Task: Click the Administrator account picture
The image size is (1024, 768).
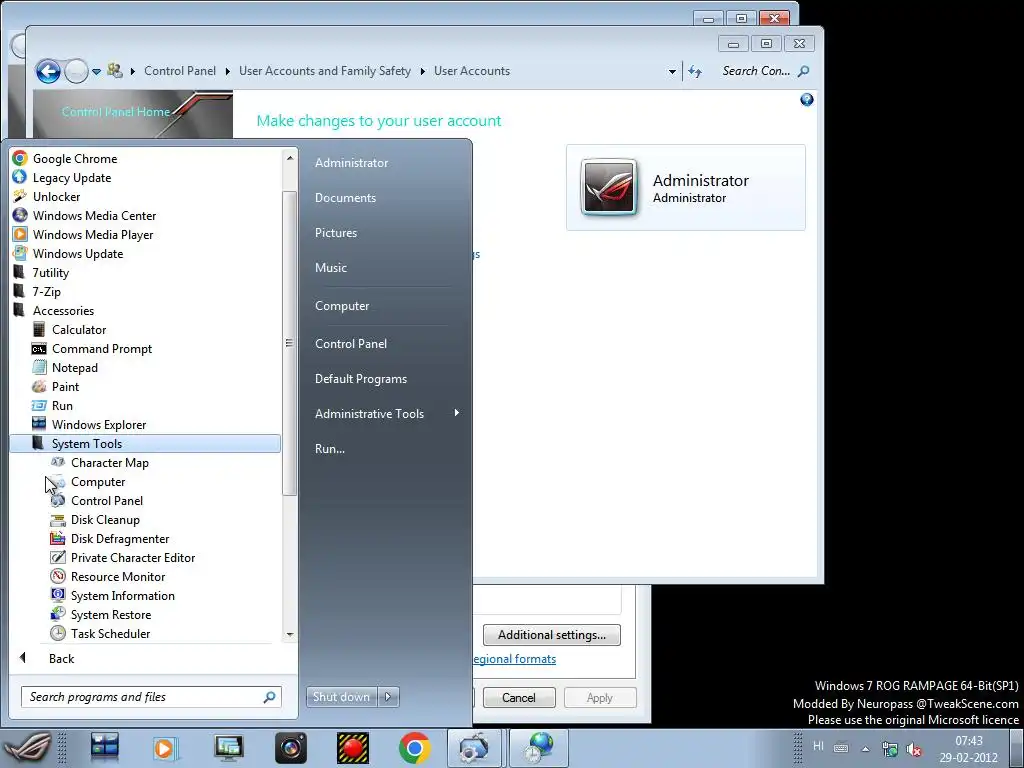Action: point(609,187)
